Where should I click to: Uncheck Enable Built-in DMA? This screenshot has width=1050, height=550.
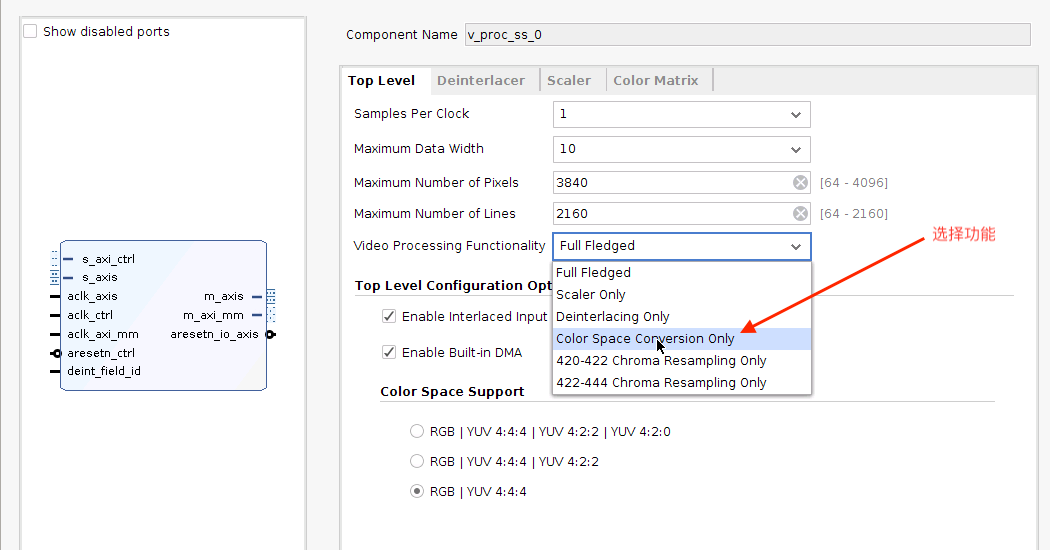[x=389, y=352]
